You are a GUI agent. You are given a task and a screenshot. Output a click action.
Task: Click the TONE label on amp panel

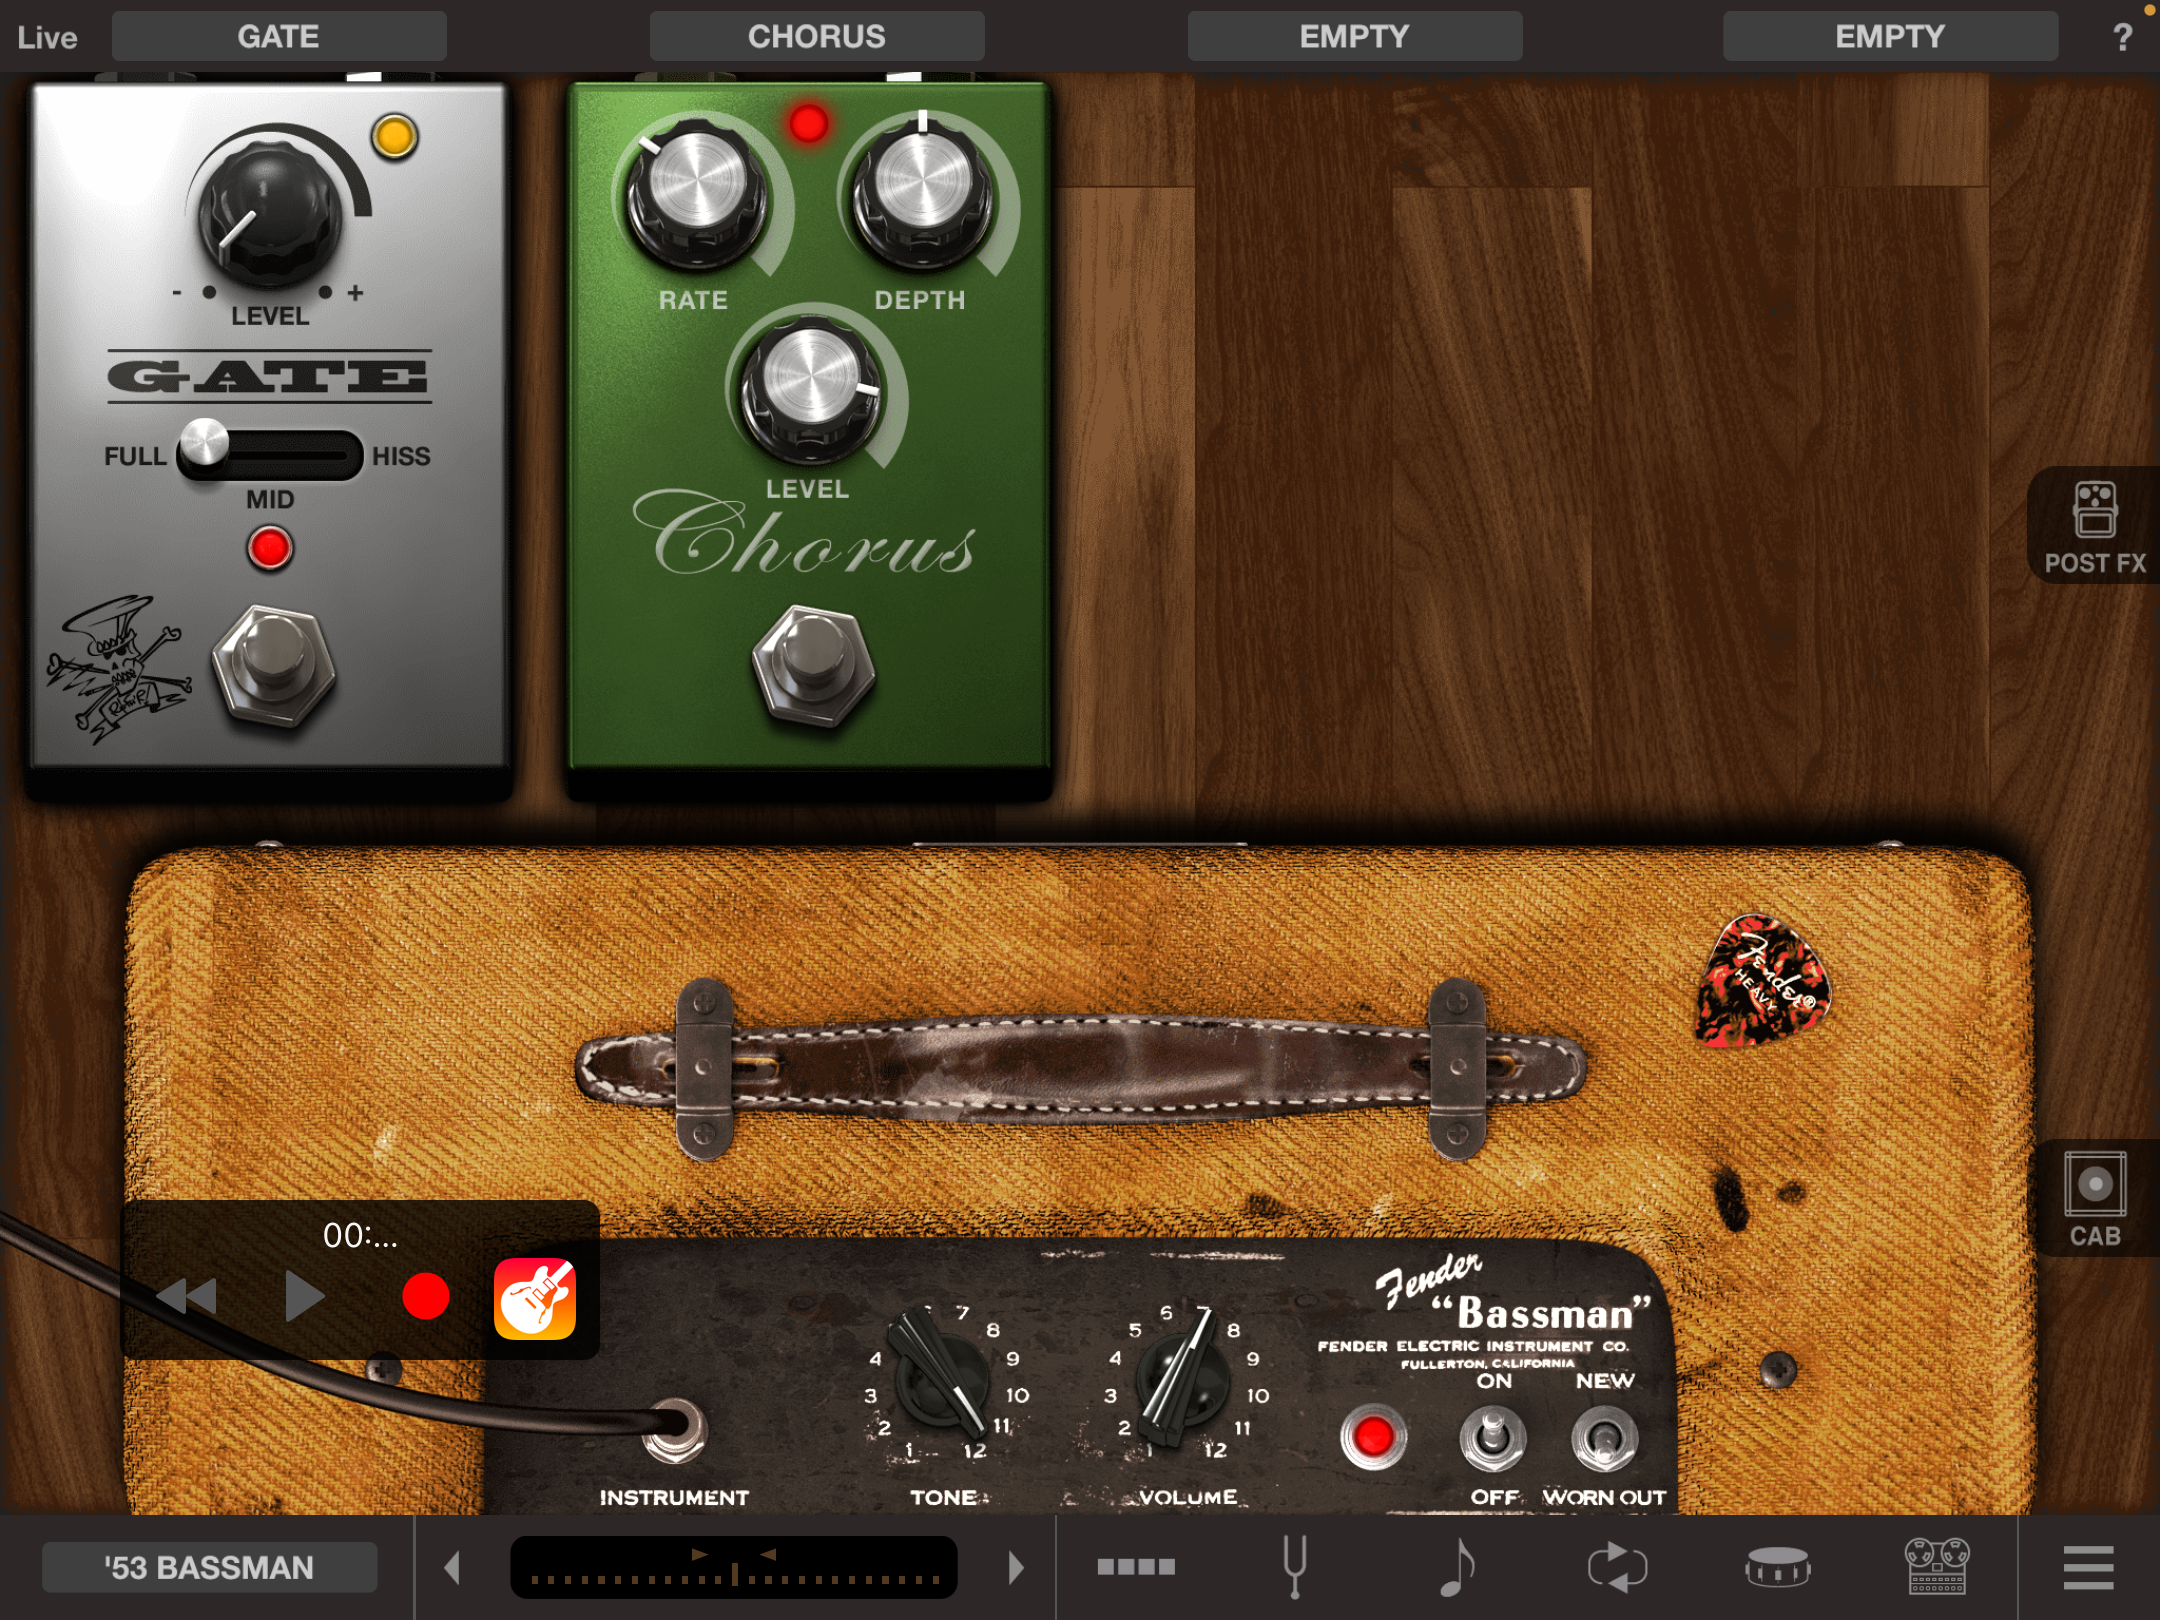coord(943,1497)
